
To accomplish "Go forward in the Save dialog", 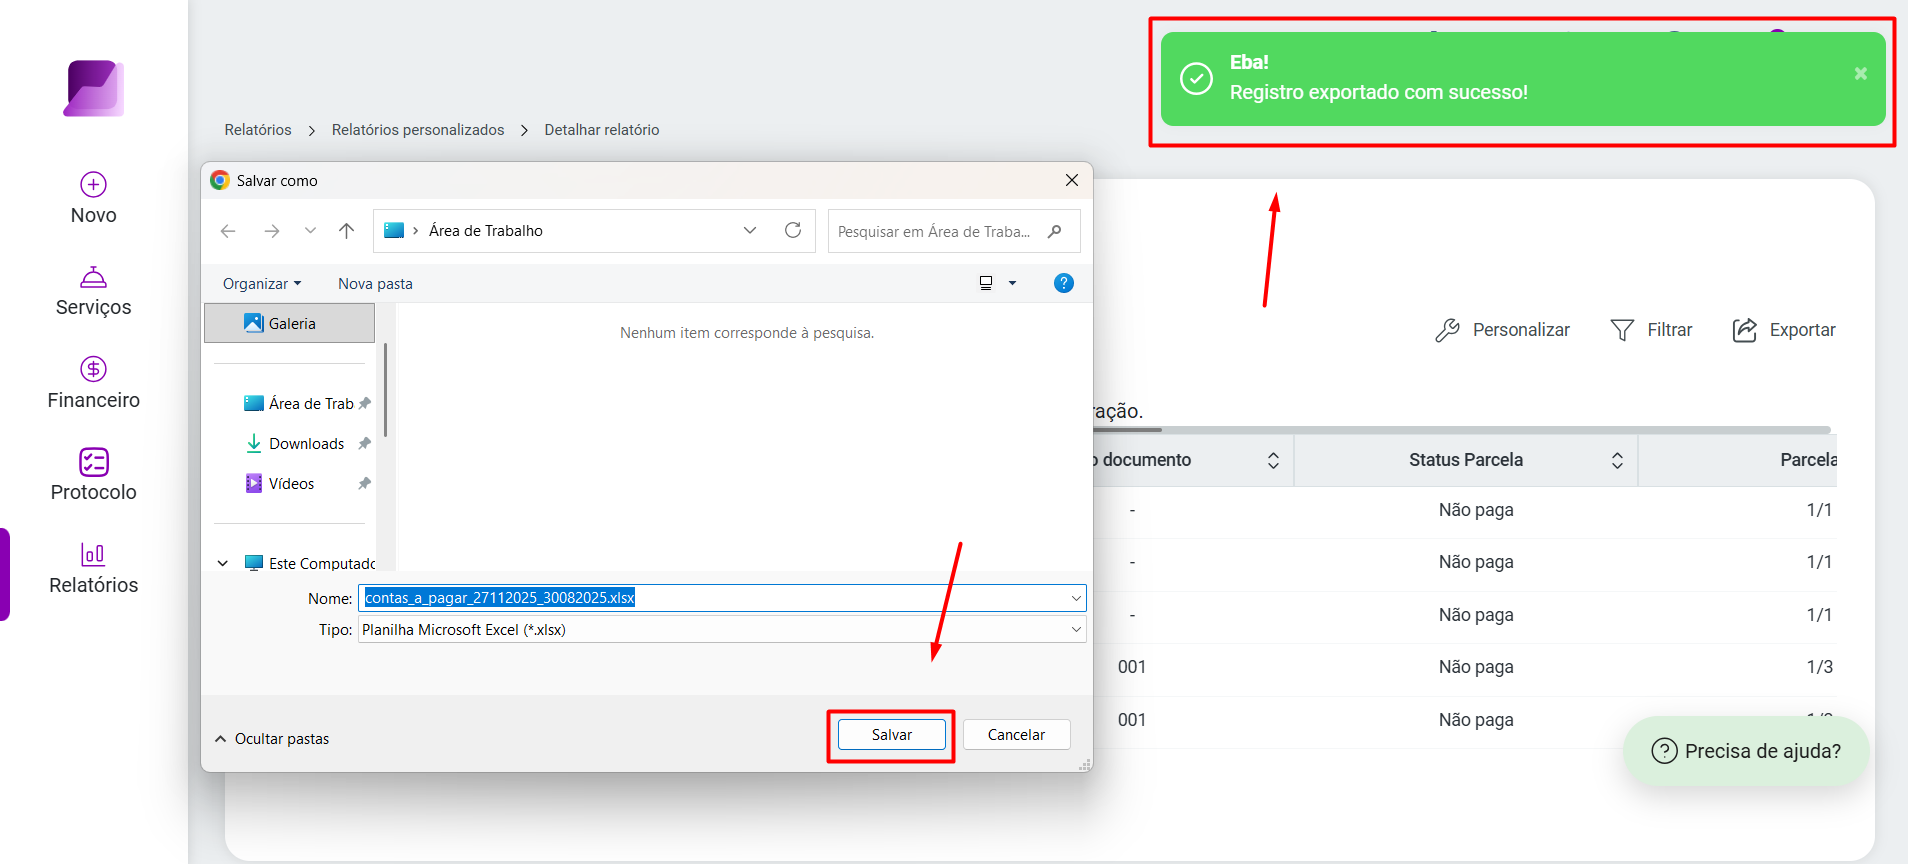I will click(271, 231).
